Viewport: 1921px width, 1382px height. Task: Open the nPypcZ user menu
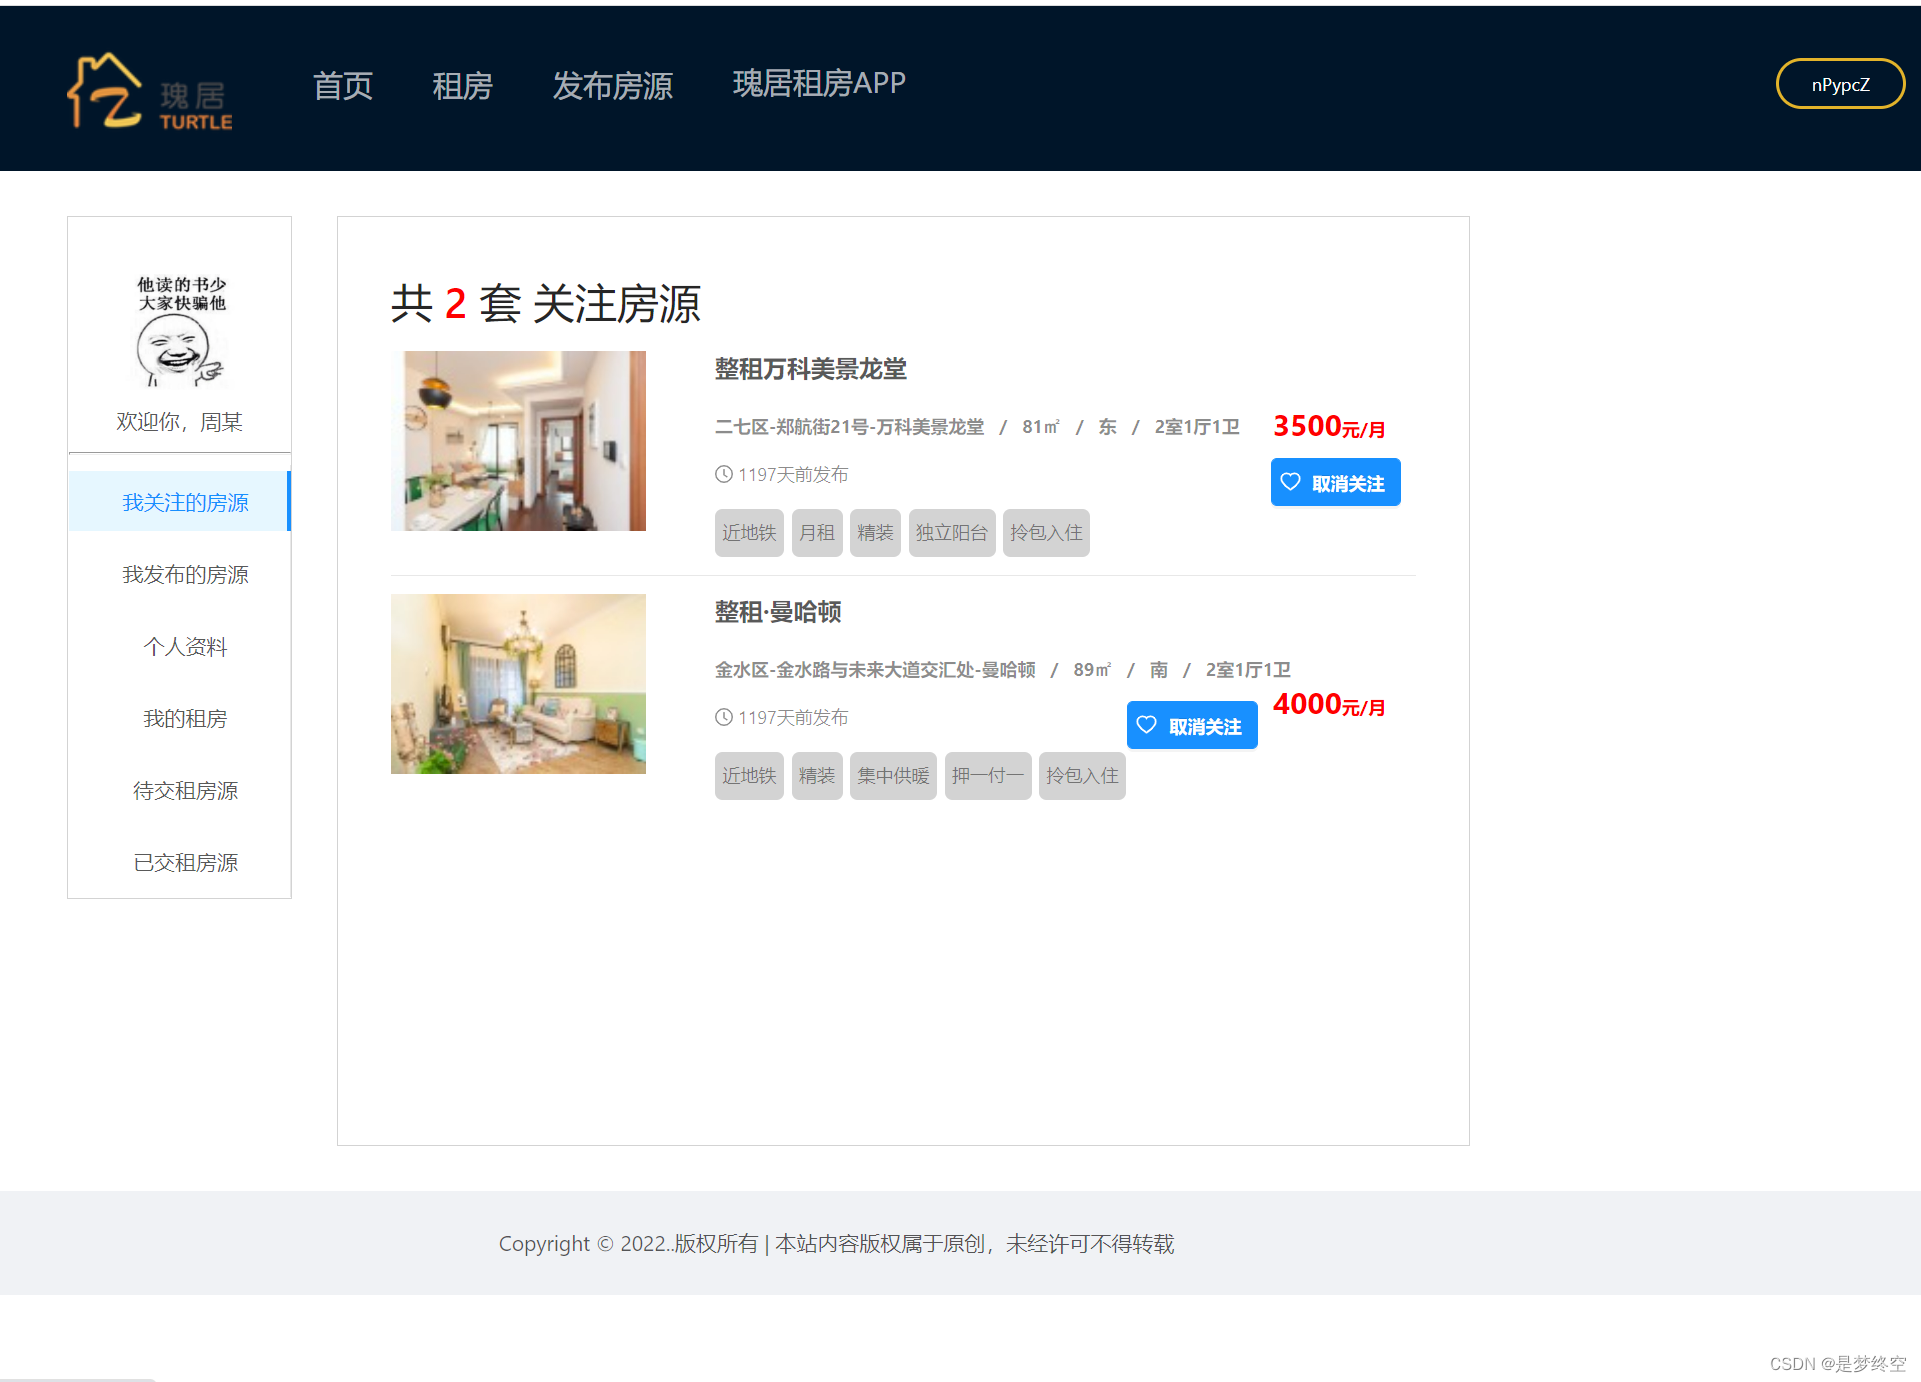click(x=1839, y=84)
